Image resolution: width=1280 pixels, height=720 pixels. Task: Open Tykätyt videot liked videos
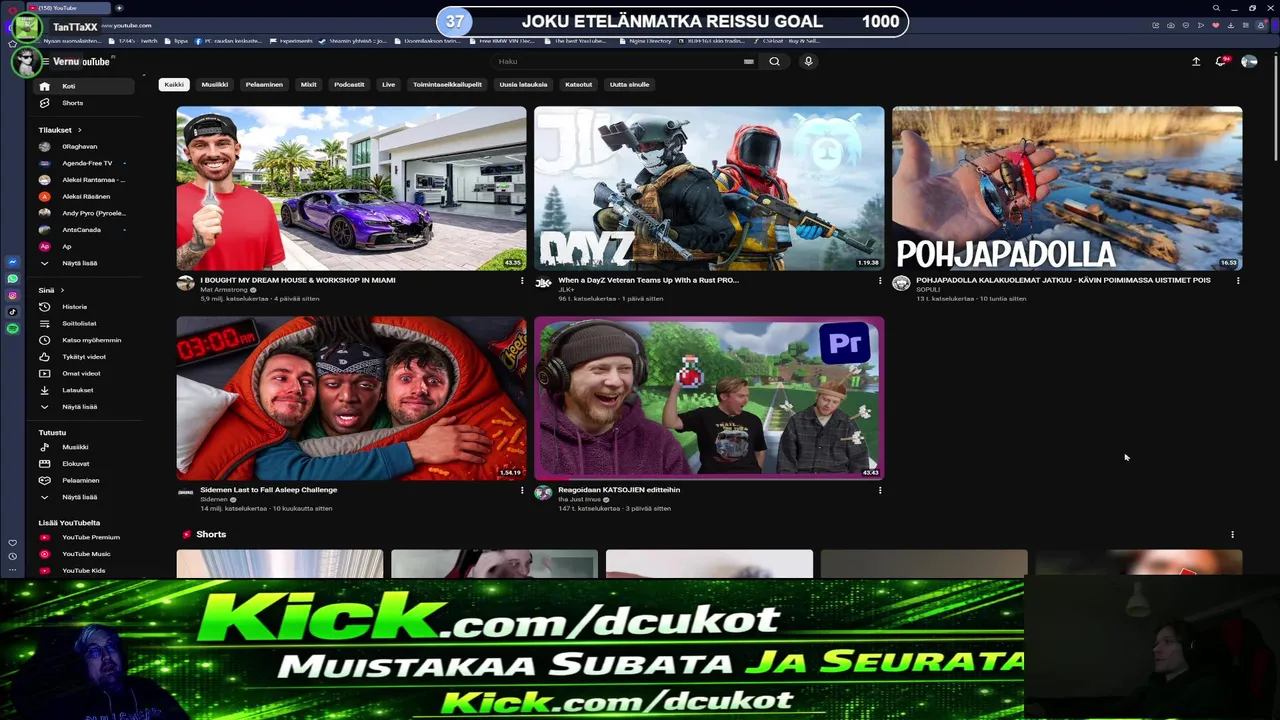click(x=85, y=357)
